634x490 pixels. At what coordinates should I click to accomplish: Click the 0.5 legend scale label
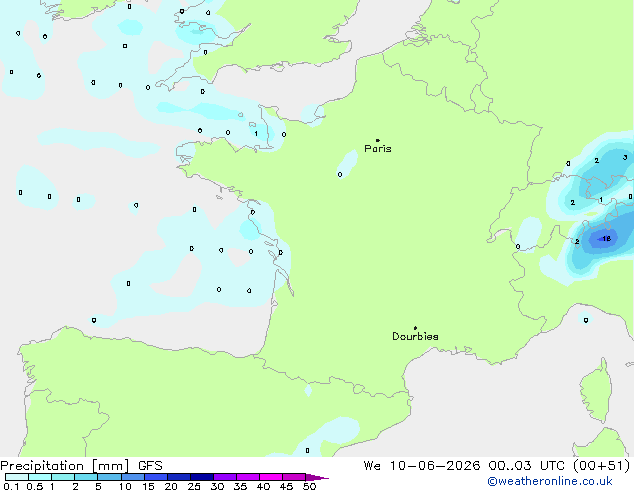[x=35, y=486]
